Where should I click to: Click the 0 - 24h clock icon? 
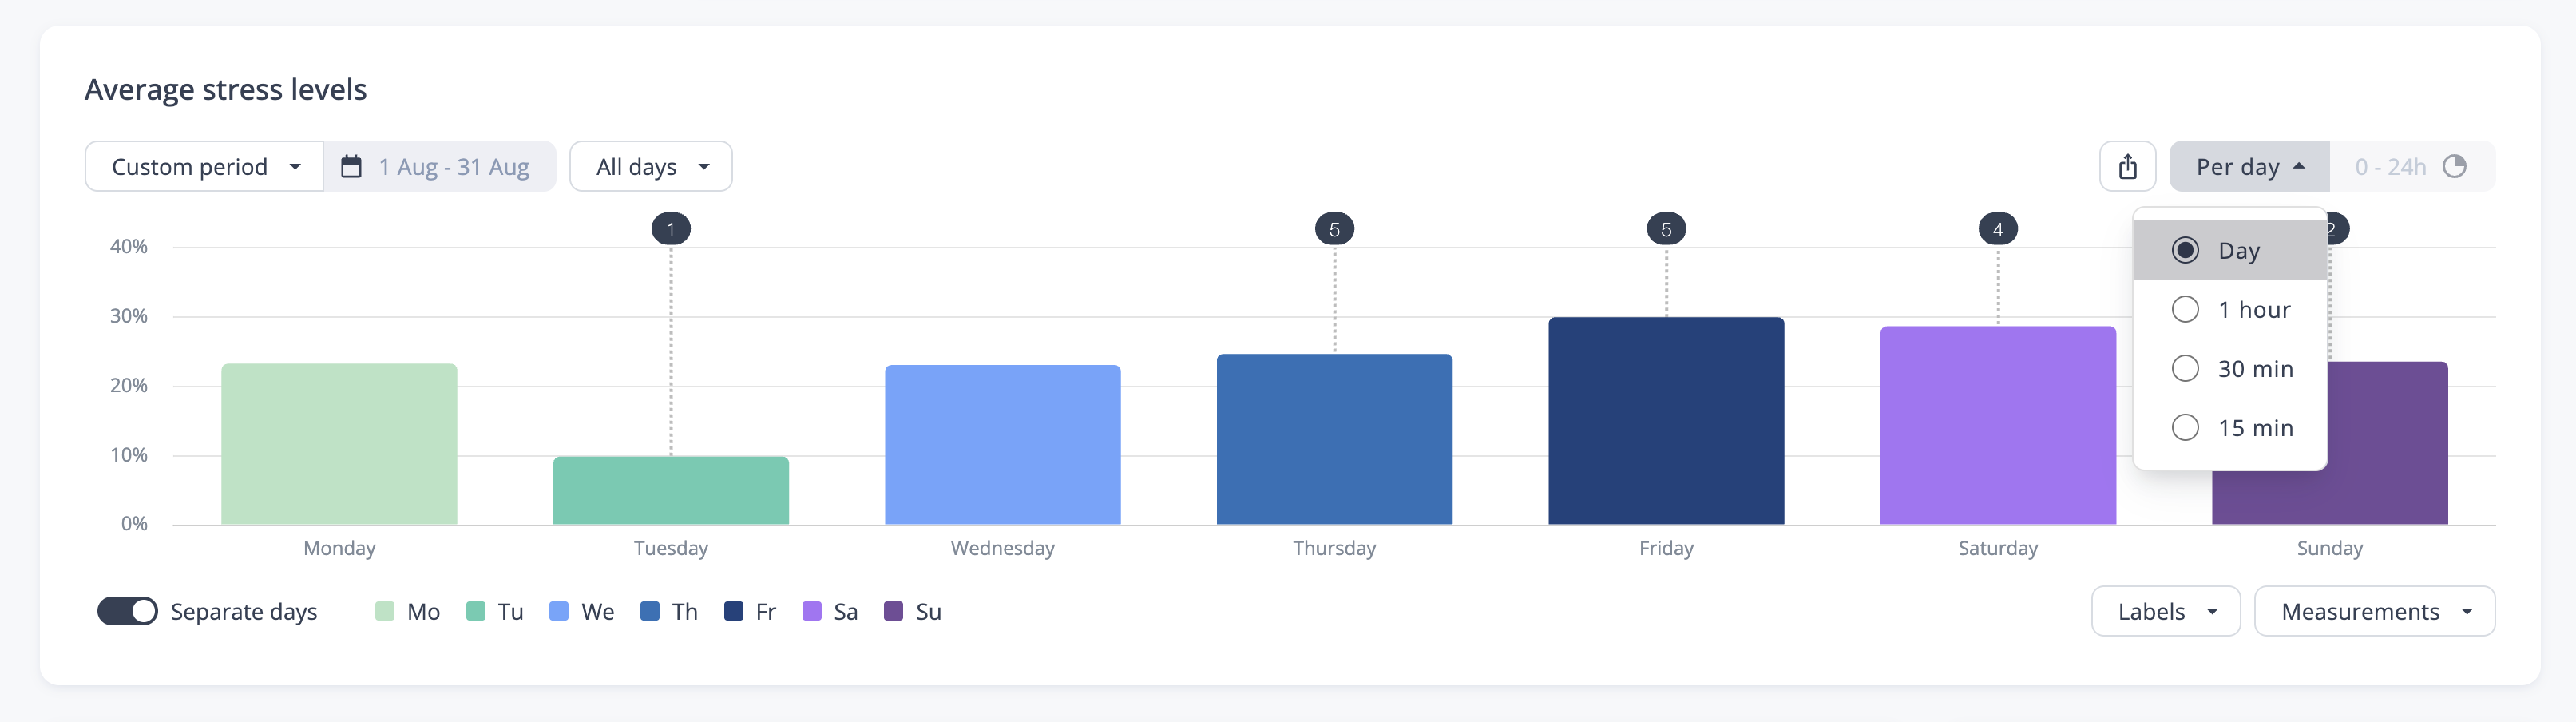pos(2454,166)
